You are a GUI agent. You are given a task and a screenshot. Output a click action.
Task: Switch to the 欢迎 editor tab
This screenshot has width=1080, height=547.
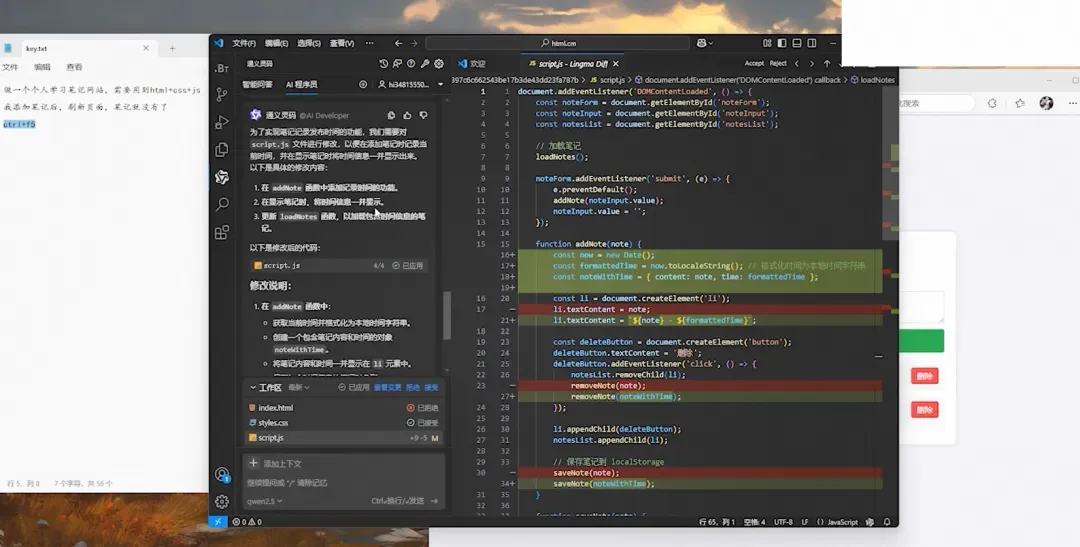pos(472,63)
